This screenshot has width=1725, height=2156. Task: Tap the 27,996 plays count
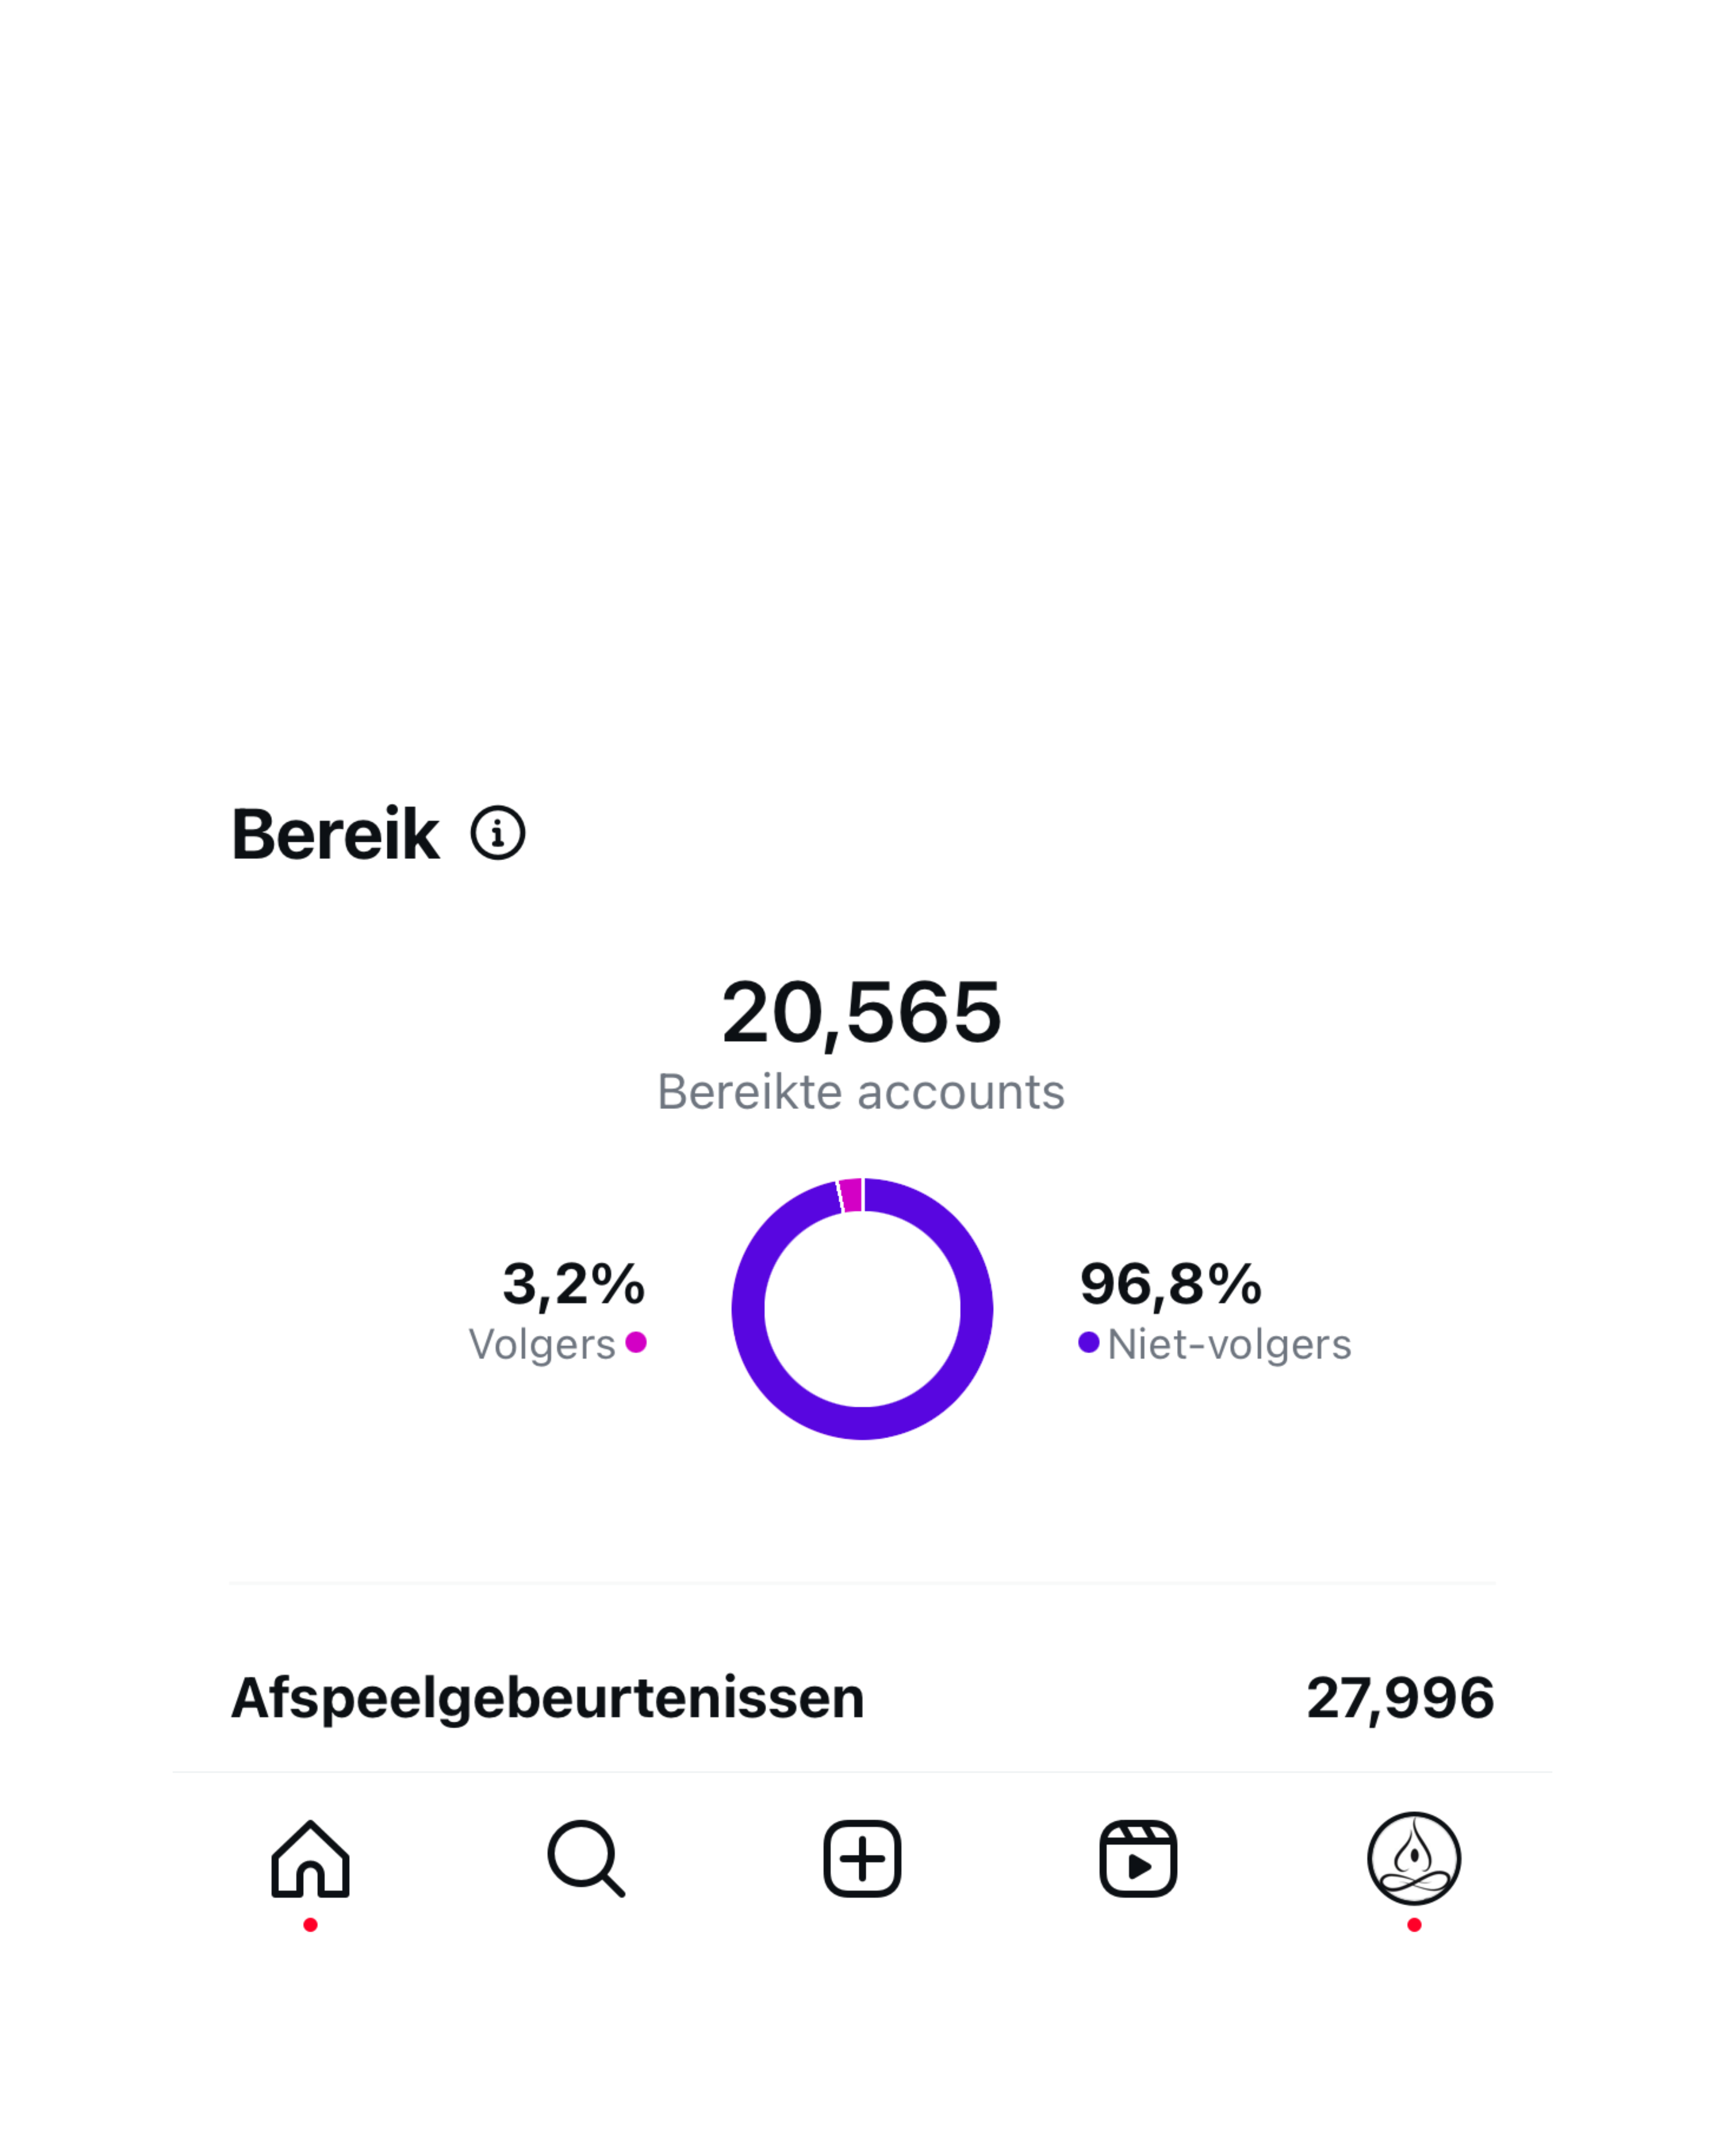tap(1400, 1697)
